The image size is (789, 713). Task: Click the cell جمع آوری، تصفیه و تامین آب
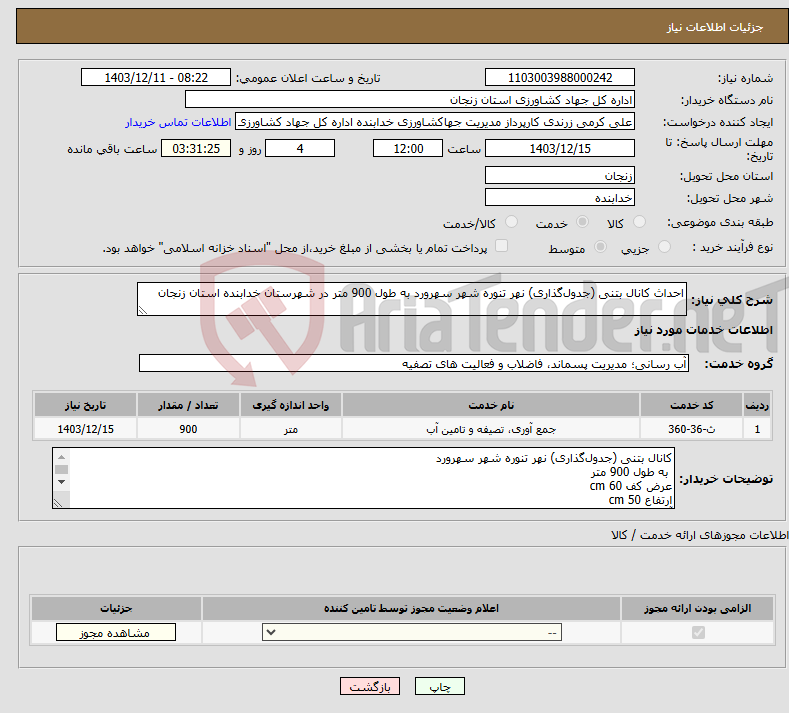click(491, 429)
